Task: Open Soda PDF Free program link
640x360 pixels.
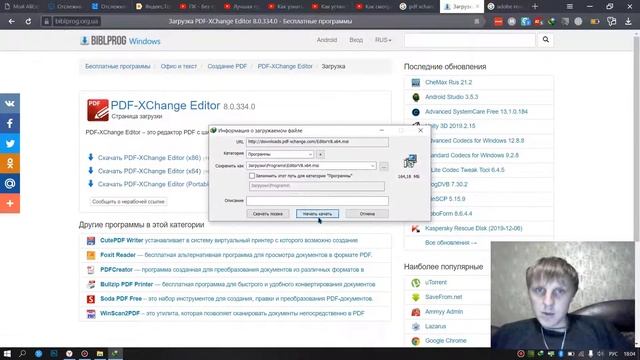Action: (x=121, y=299)
